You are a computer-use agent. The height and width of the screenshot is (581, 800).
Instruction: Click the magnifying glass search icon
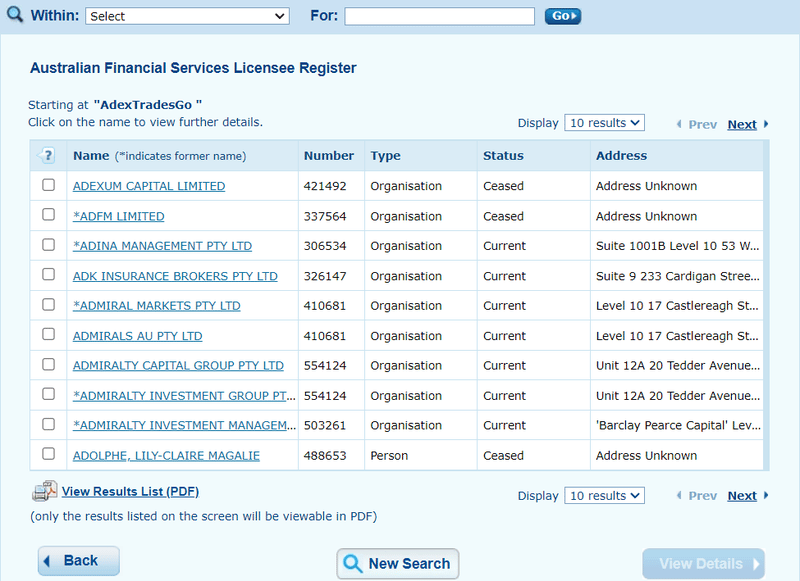pyautogui.click(x=15, y=14)
